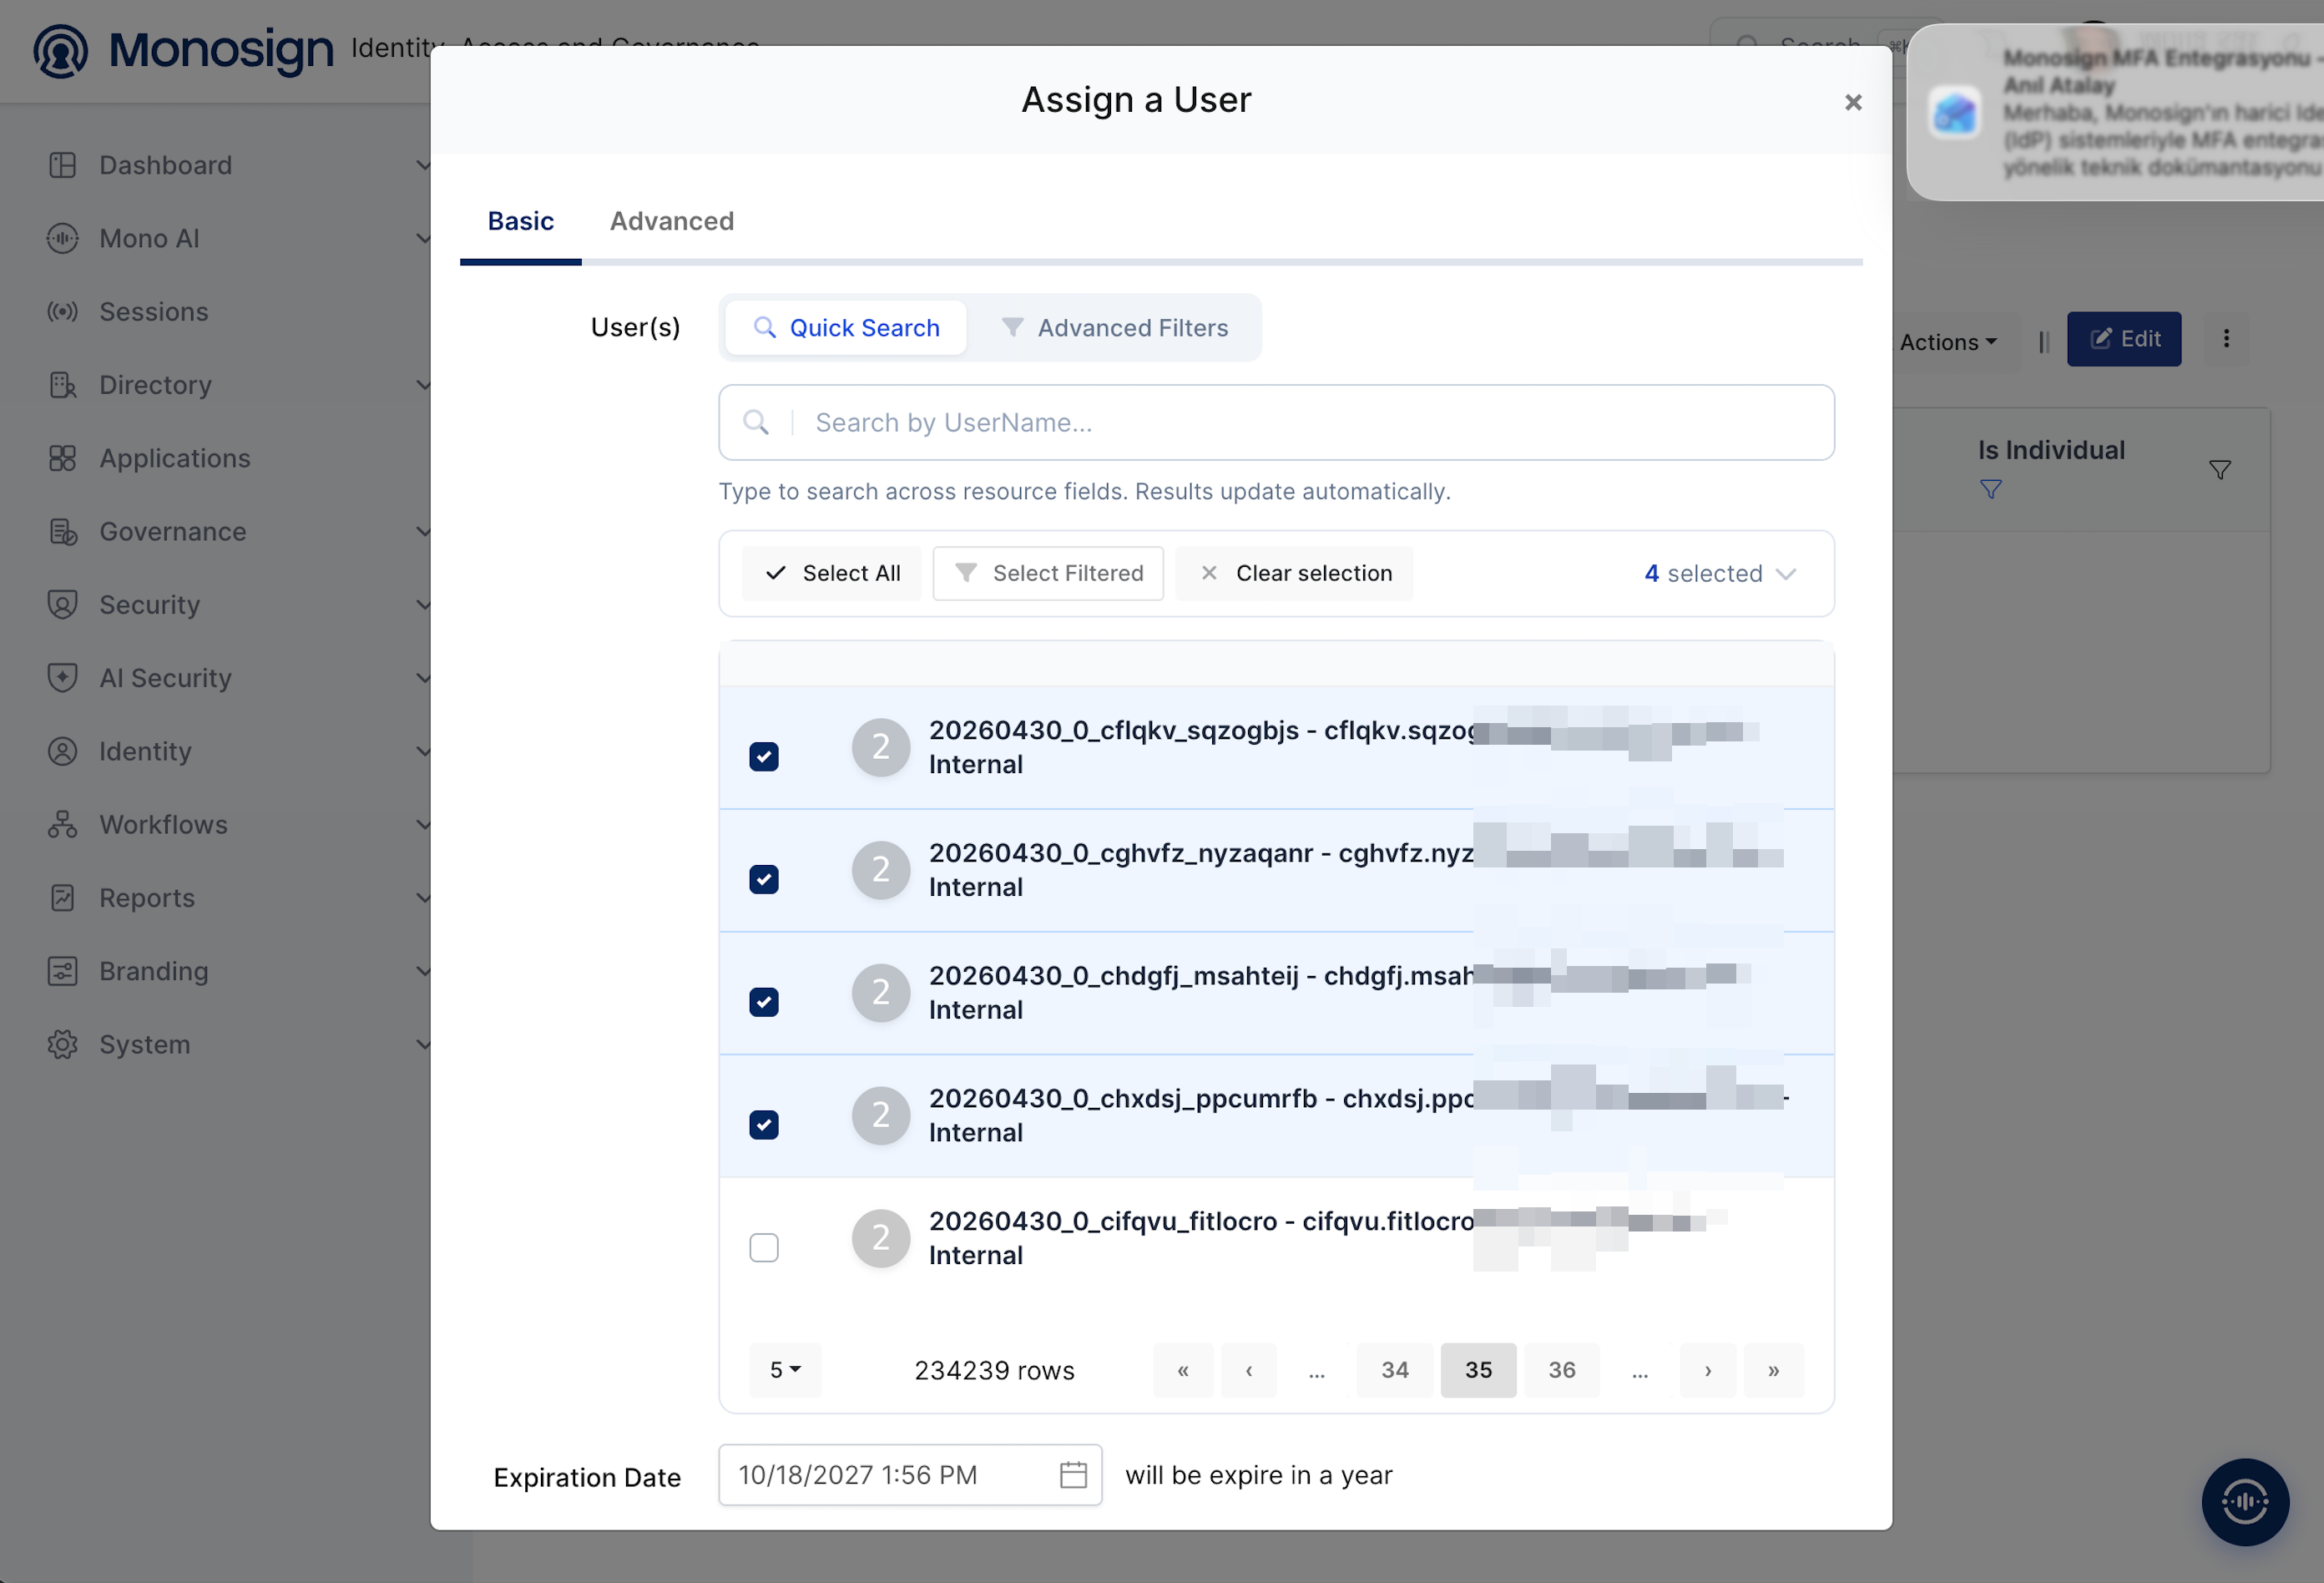Click the System gear icon
The image size is (2324, 1583).
tap(62, 1044)
